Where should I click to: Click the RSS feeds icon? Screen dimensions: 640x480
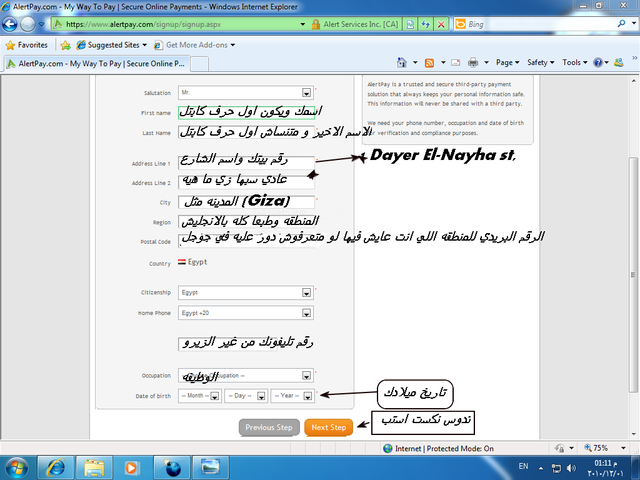429,62
